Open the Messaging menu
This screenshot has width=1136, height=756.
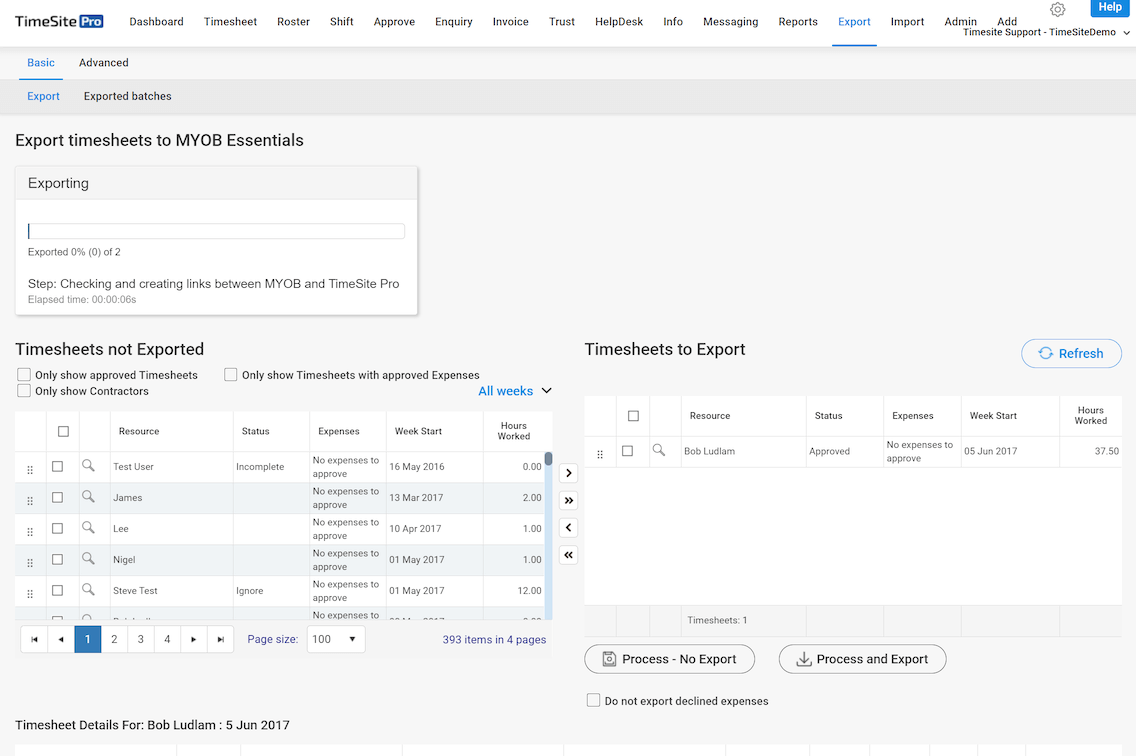tap(730, 22)
